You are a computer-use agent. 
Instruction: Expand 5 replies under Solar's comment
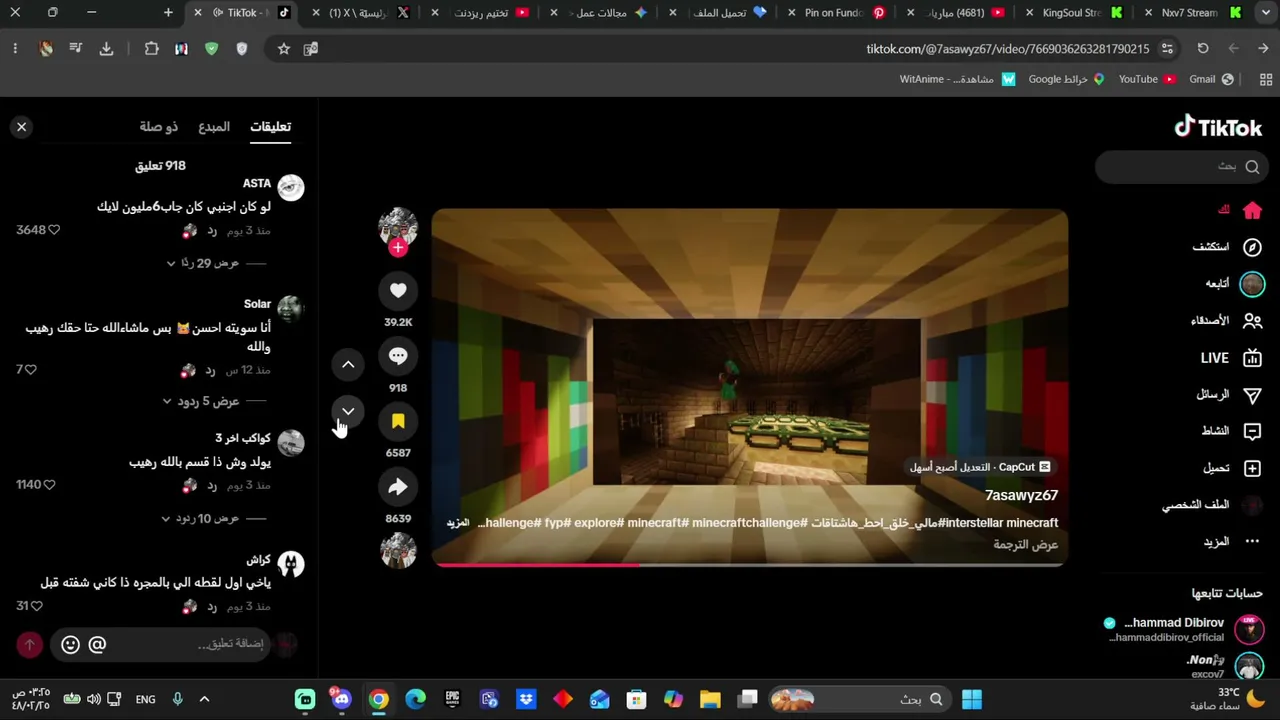point(215,401)
